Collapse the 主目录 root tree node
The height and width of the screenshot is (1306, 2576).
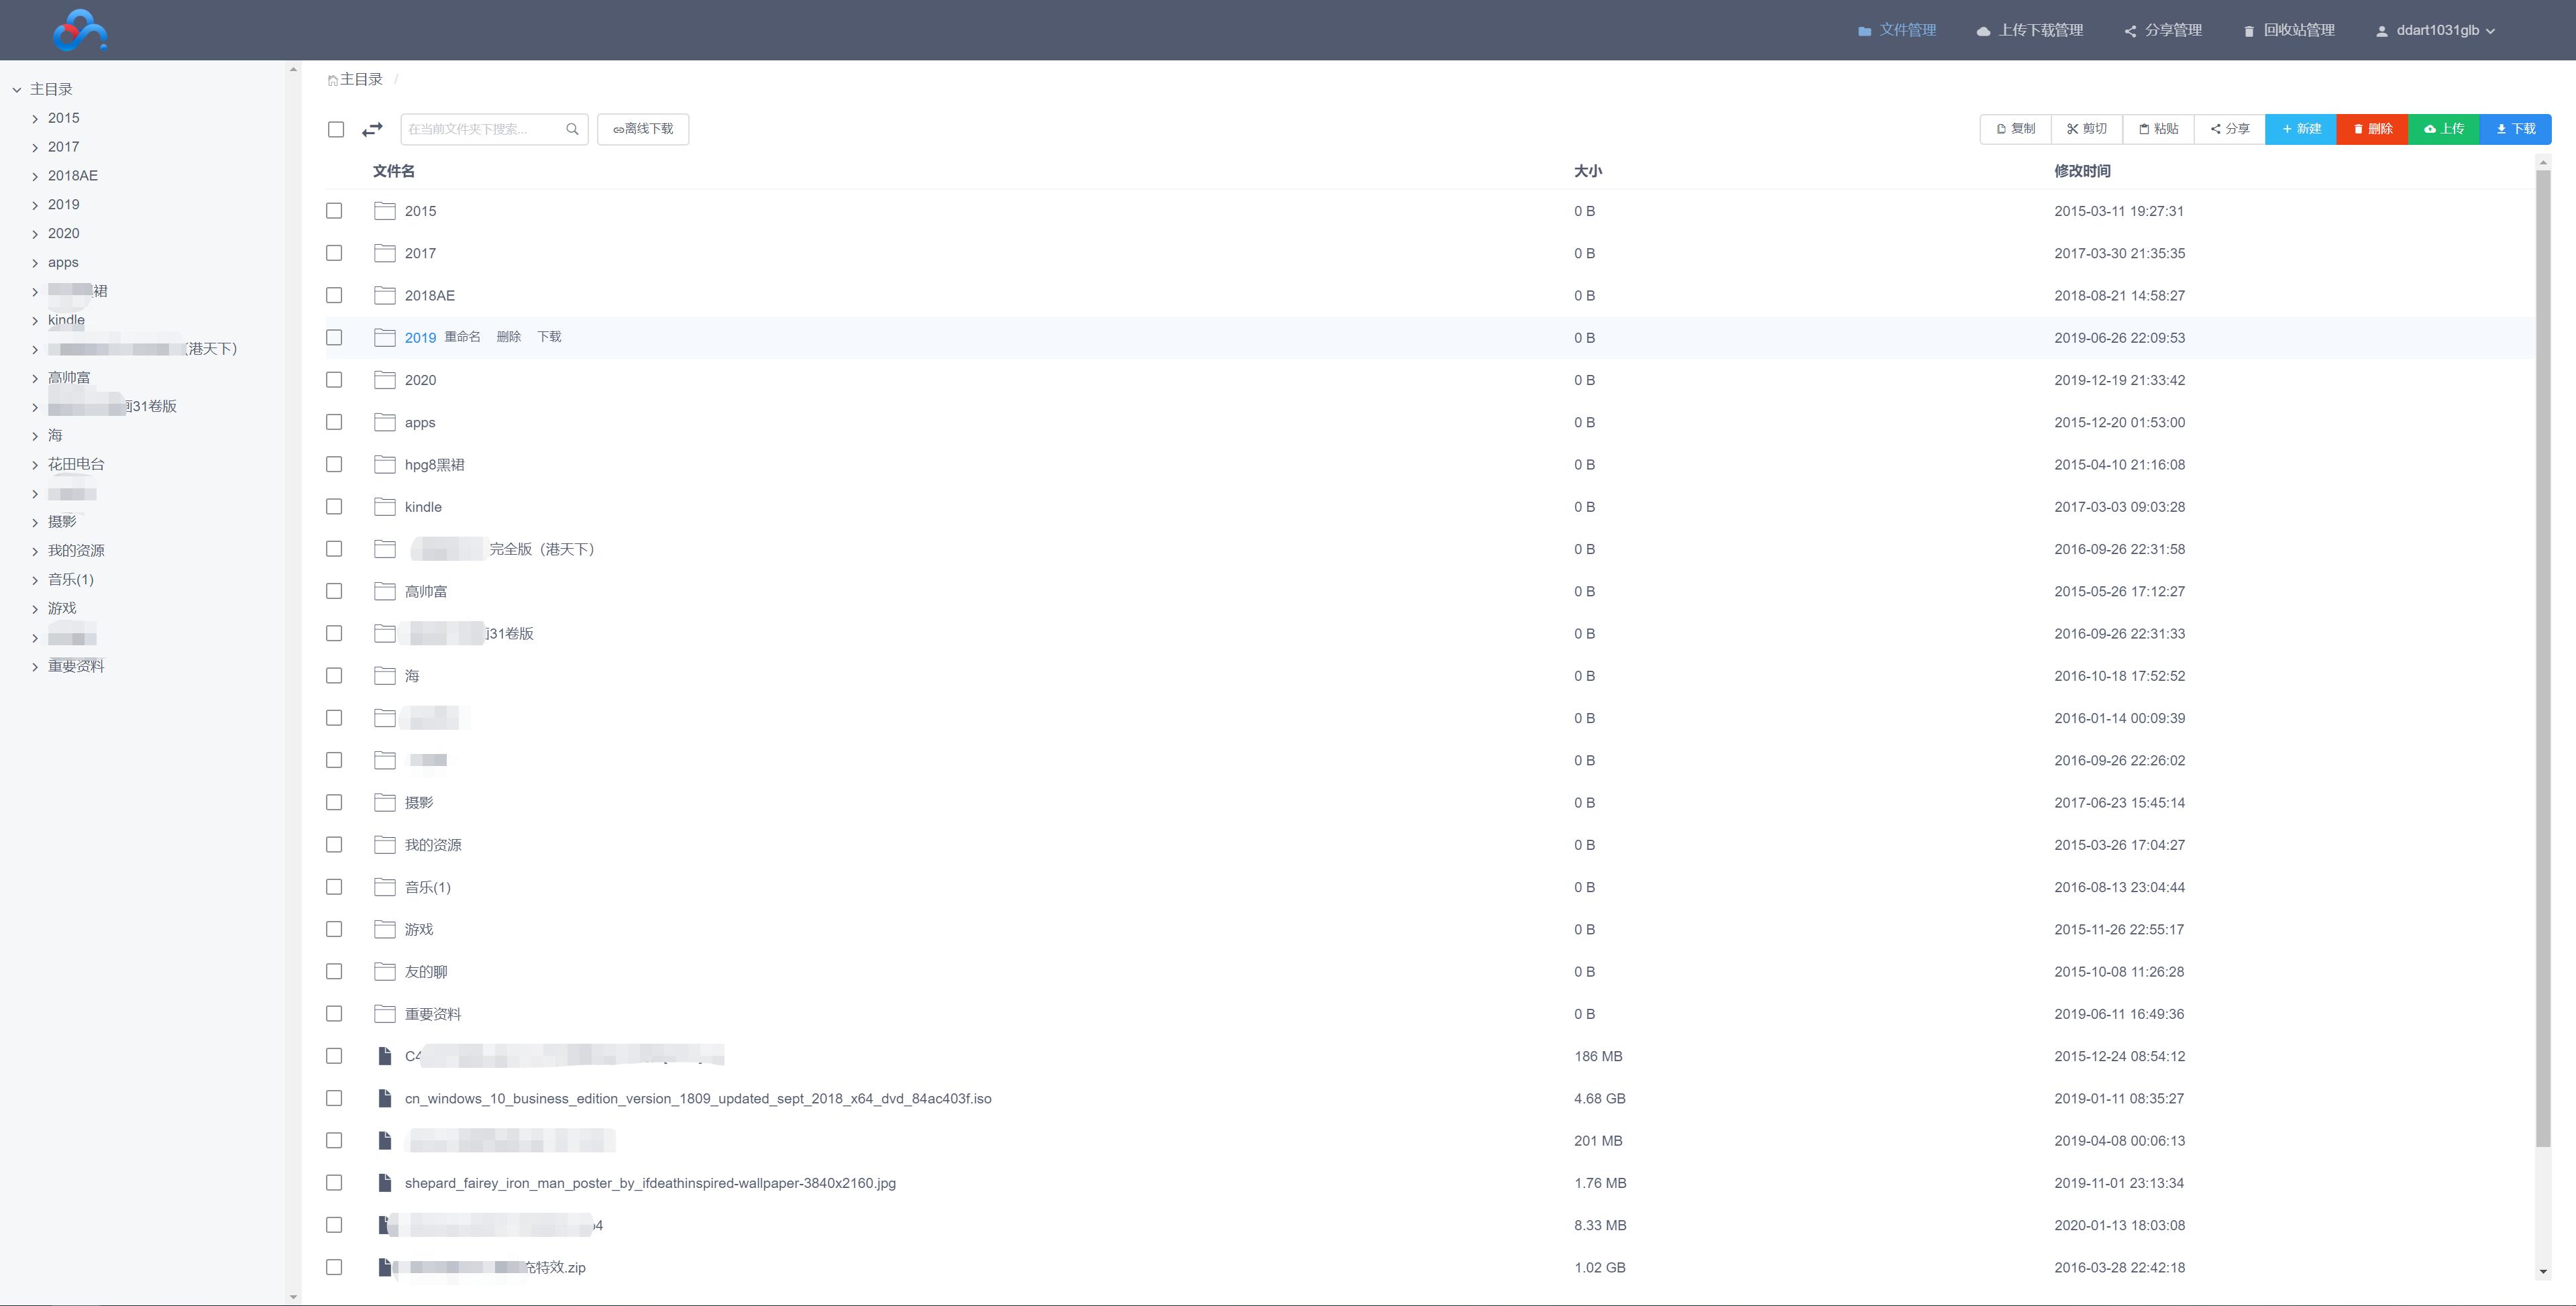(x=17, y=90)
